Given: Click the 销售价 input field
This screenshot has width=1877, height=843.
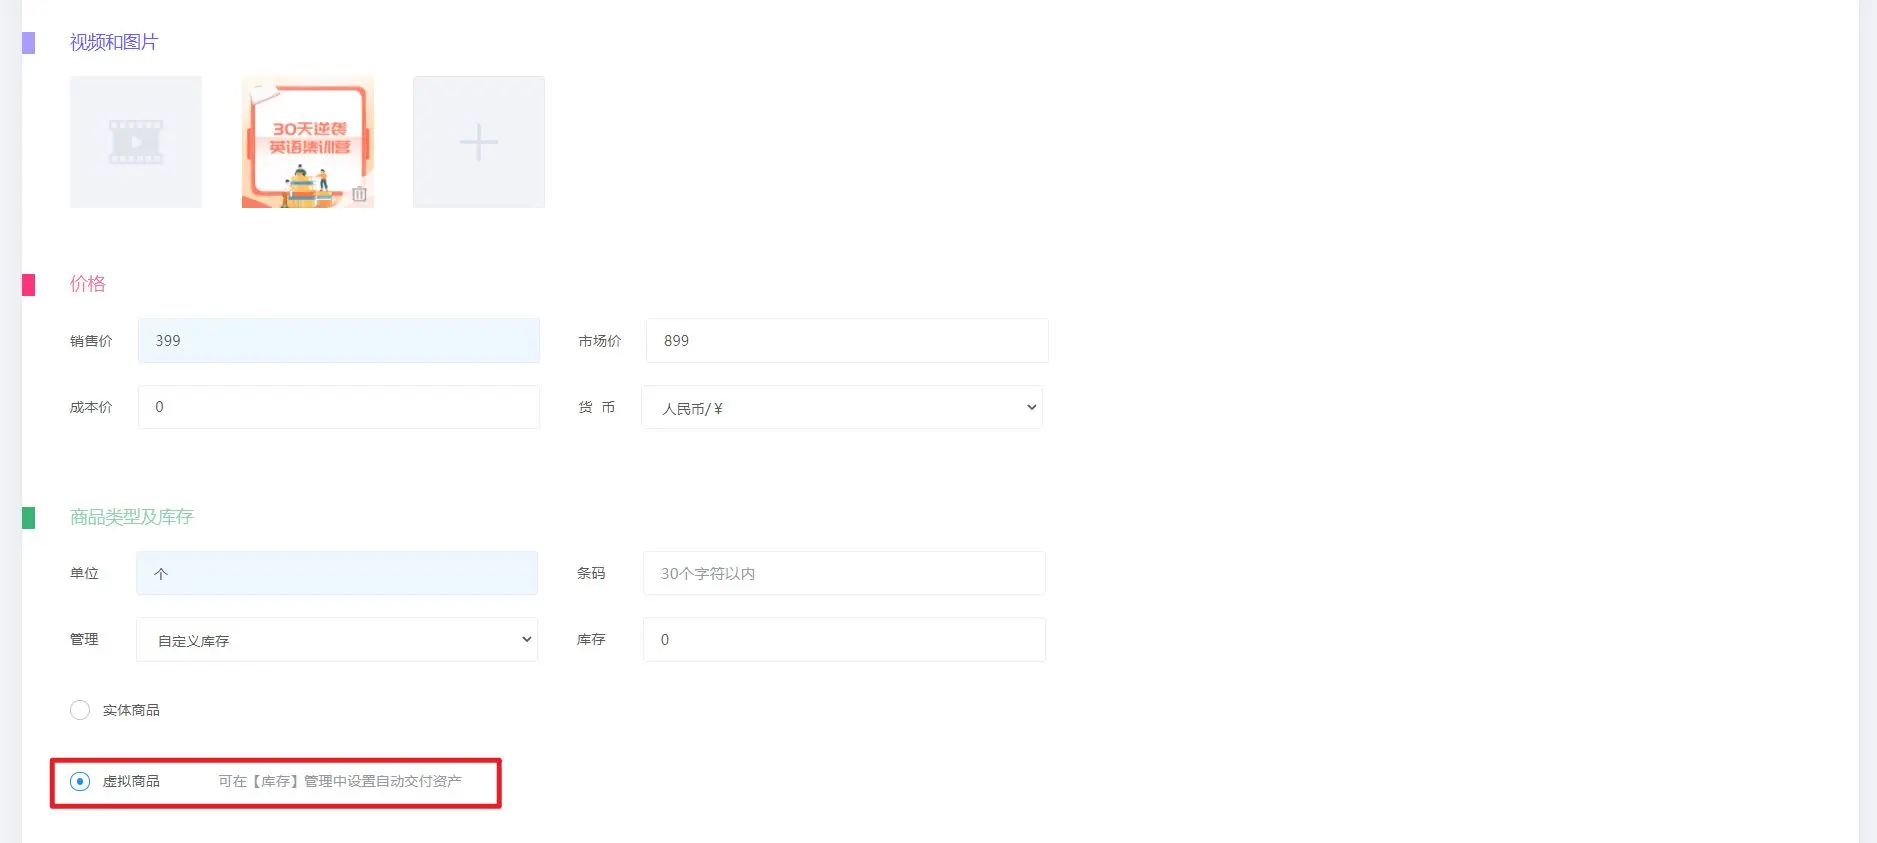Looking at the screenshot, I should tap(338, 341).
